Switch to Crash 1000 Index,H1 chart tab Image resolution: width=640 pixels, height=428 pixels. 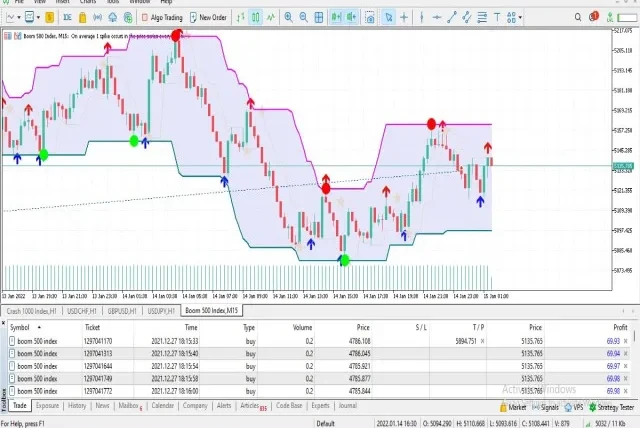tap(31, 311)
